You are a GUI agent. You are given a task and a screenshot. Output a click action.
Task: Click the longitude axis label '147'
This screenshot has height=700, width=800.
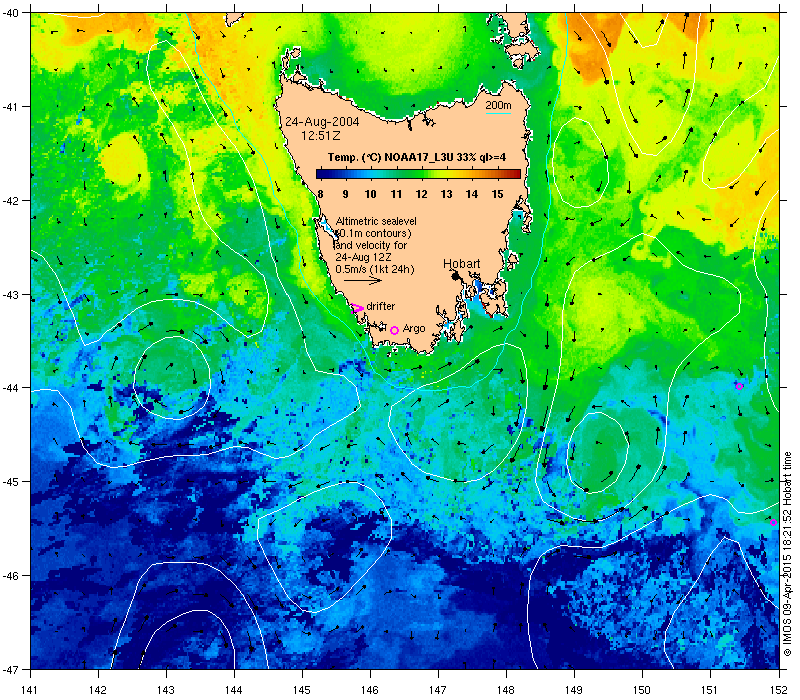(438, 691)
